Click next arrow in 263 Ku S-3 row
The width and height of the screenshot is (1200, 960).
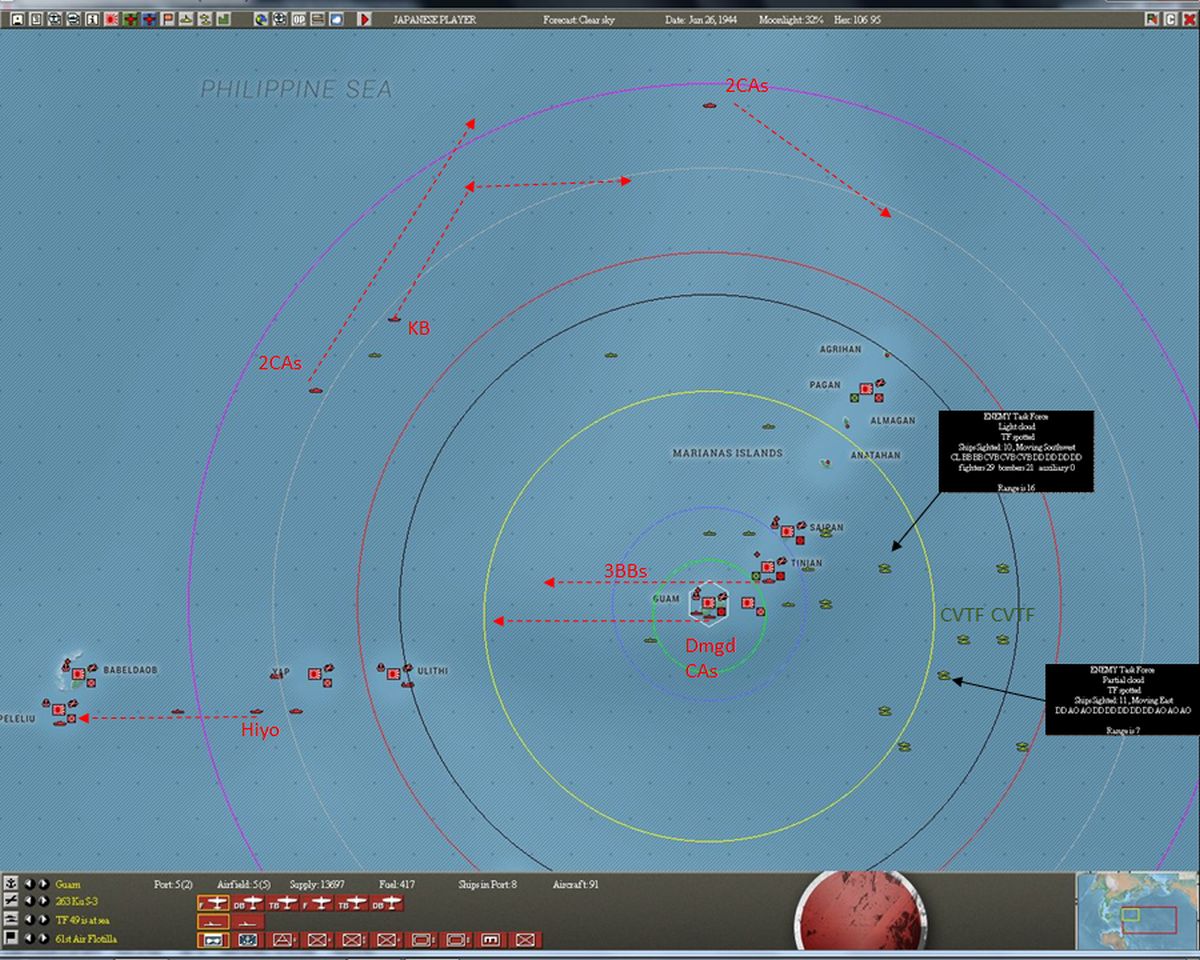[x=43, y=901]
